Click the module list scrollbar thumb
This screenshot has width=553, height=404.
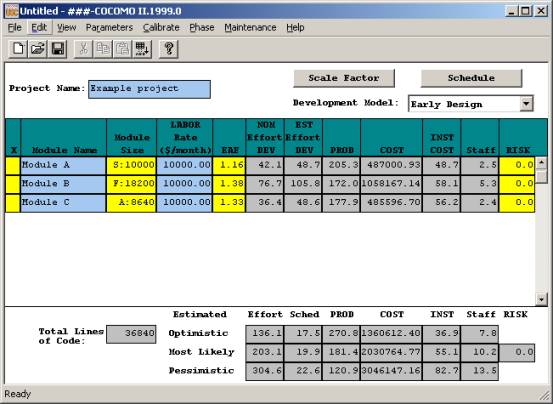click(x=541, y=176)
